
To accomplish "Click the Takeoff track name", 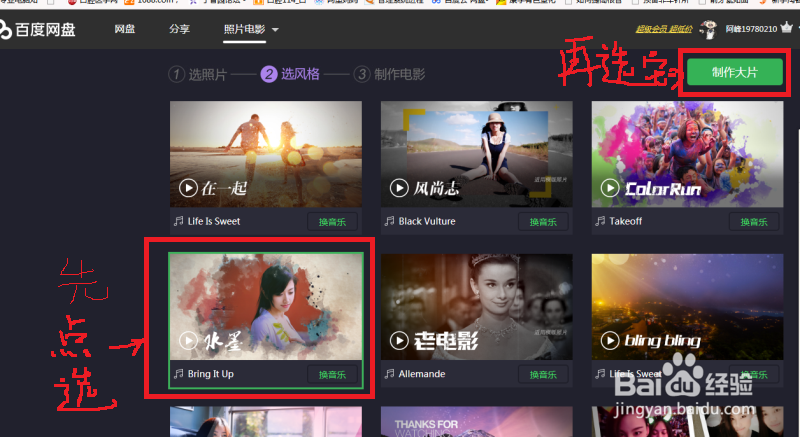I will pyautogui.click(x=626, y=221).
